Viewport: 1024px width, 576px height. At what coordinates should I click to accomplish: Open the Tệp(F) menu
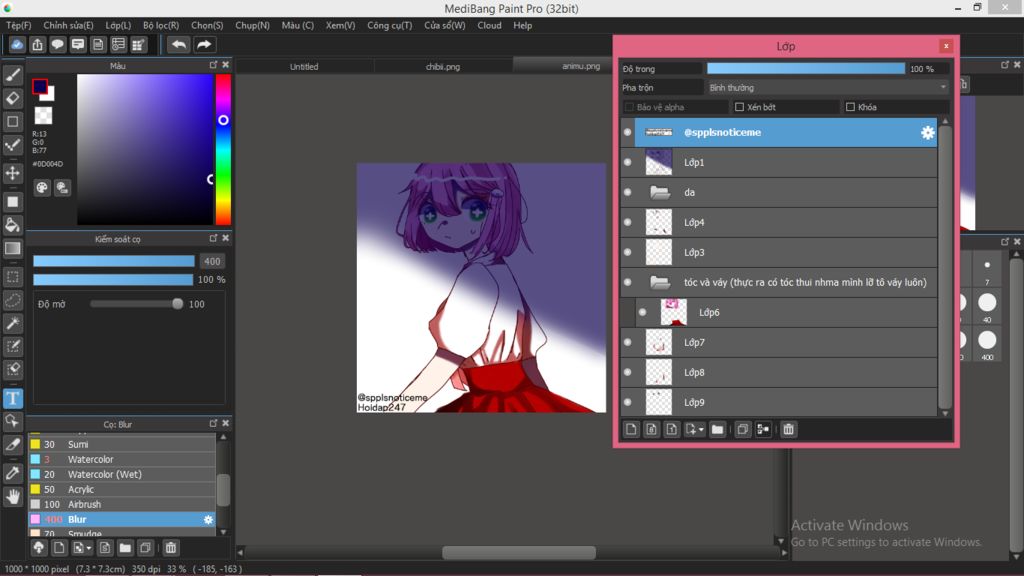click(x=18, y=25)
